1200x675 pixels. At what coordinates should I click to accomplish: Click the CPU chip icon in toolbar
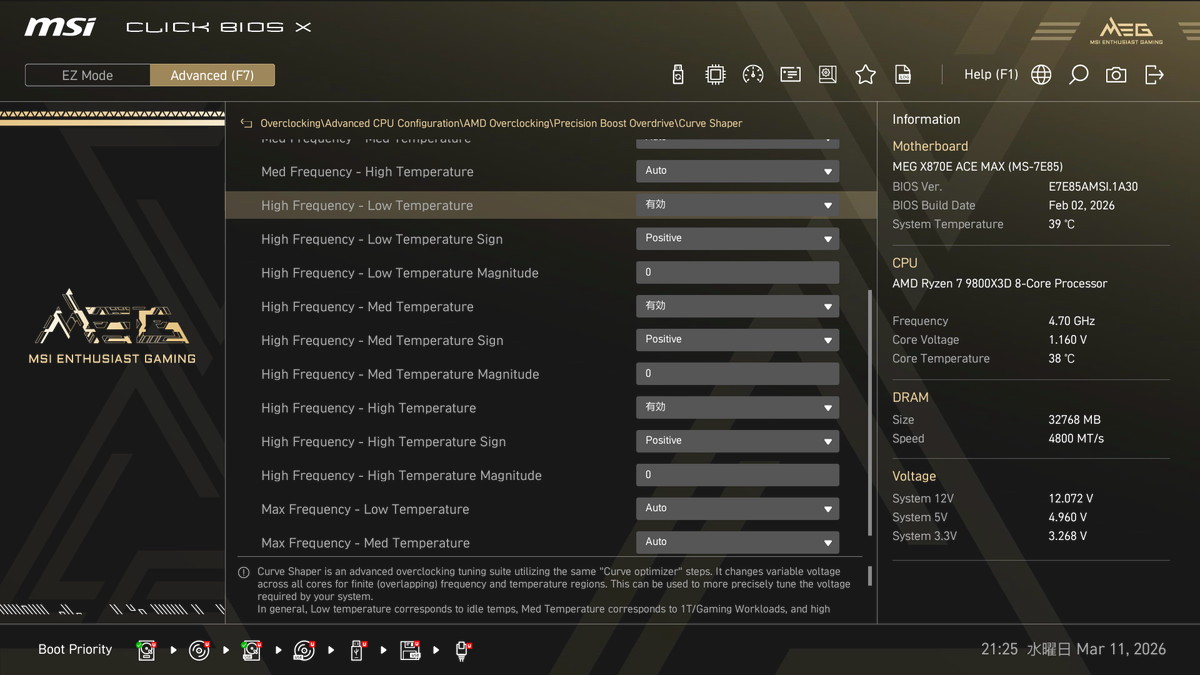(x=715, y=75)
